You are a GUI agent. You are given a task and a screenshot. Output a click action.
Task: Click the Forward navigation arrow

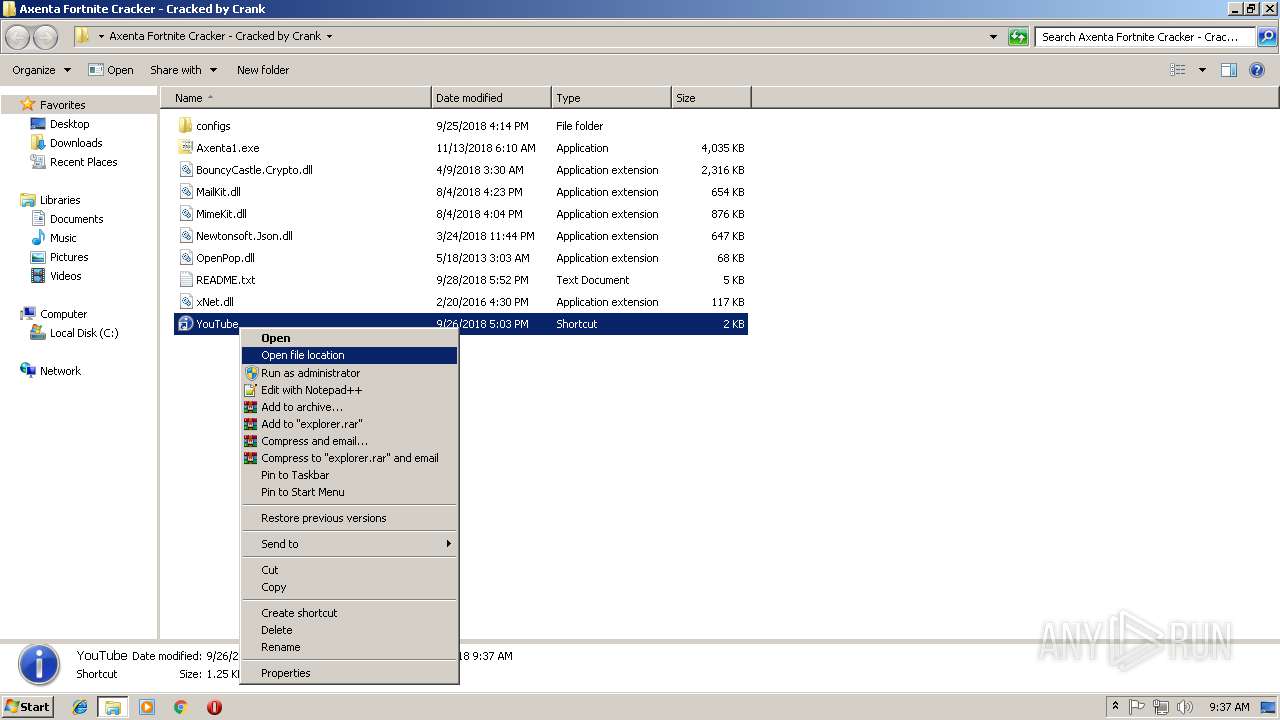[x=45, y=37]
